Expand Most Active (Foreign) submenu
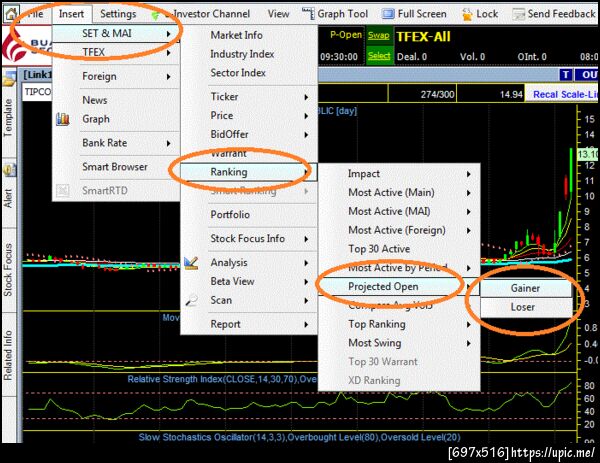 399,230
